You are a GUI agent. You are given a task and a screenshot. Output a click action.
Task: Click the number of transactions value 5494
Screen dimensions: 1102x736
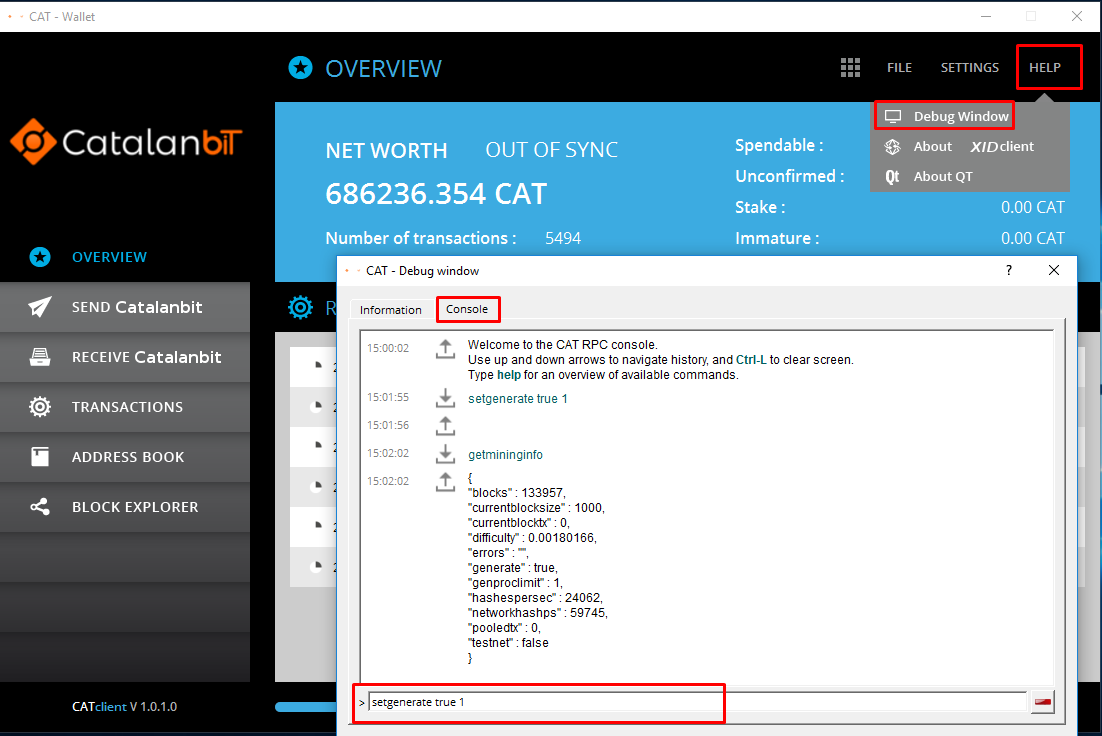click(563, 238)
